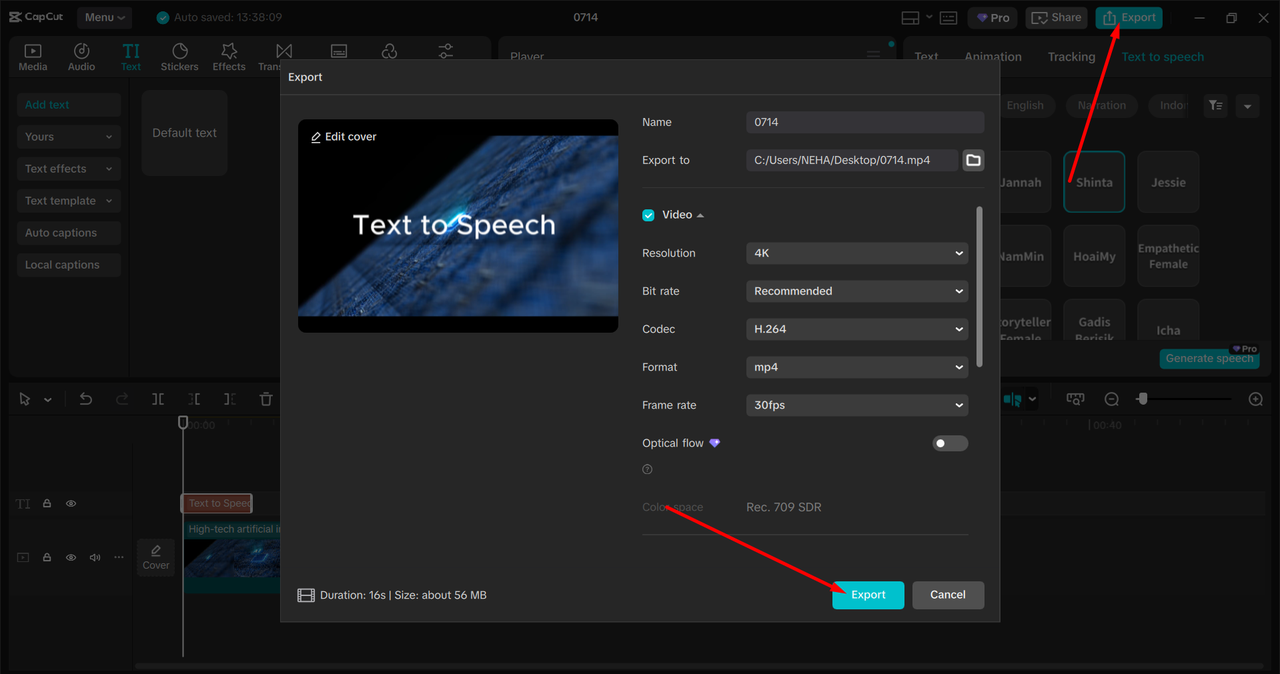The image size is (1280, 674).
Task: Expand the Text template category
Action: [x=69, y=201]
